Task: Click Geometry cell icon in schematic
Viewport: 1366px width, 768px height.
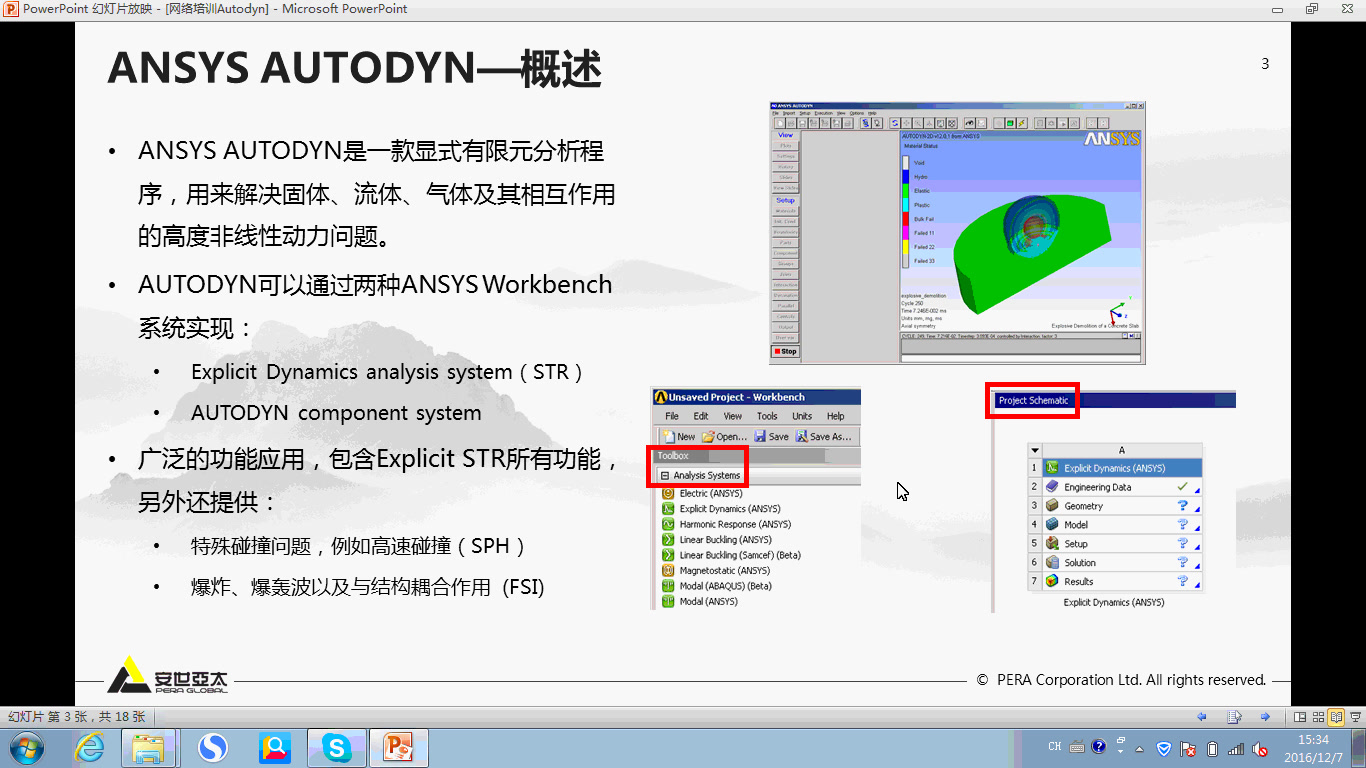Action: (x=1052, y=506)
